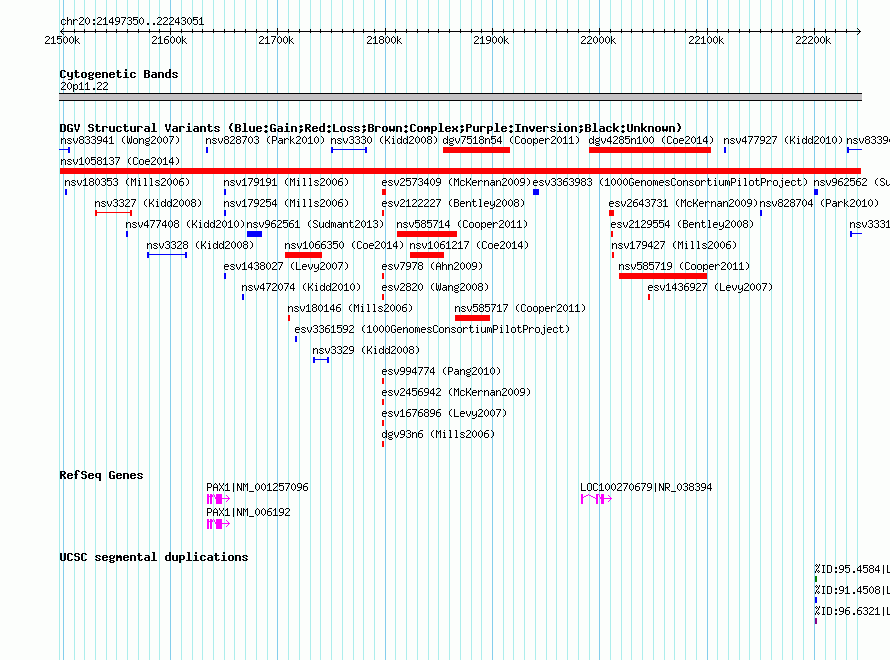Click the nsv179254 (Mills2006) label
The height and width of the screenshot is (660, 890).
(x=286, y=203)
